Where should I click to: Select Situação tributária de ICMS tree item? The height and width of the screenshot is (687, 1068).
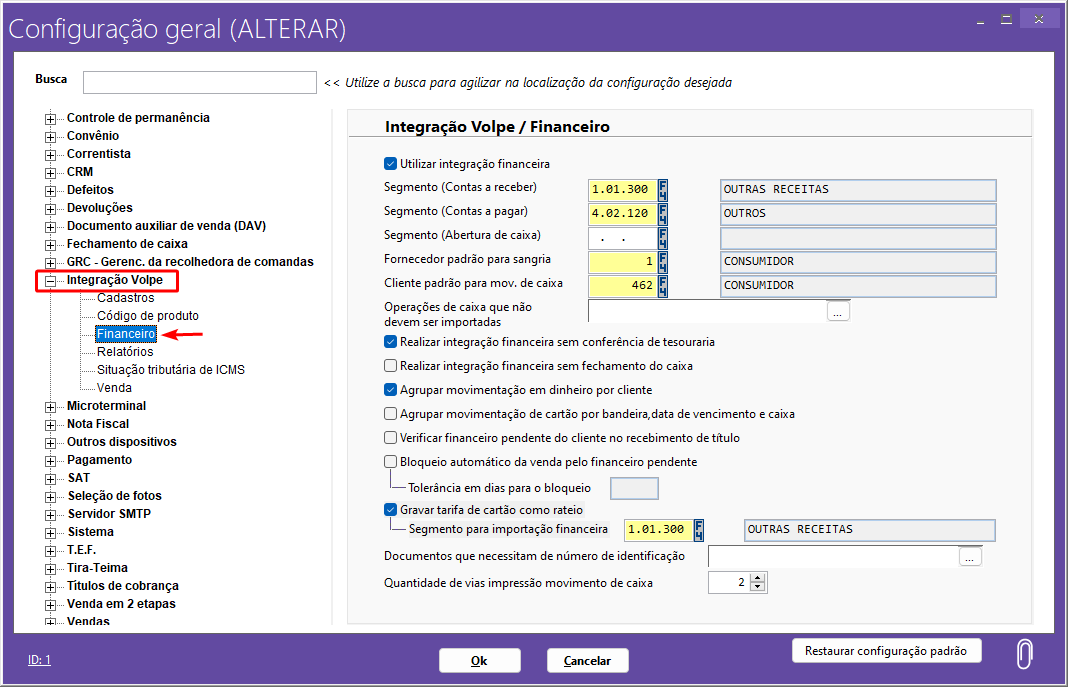click(170, 370)
